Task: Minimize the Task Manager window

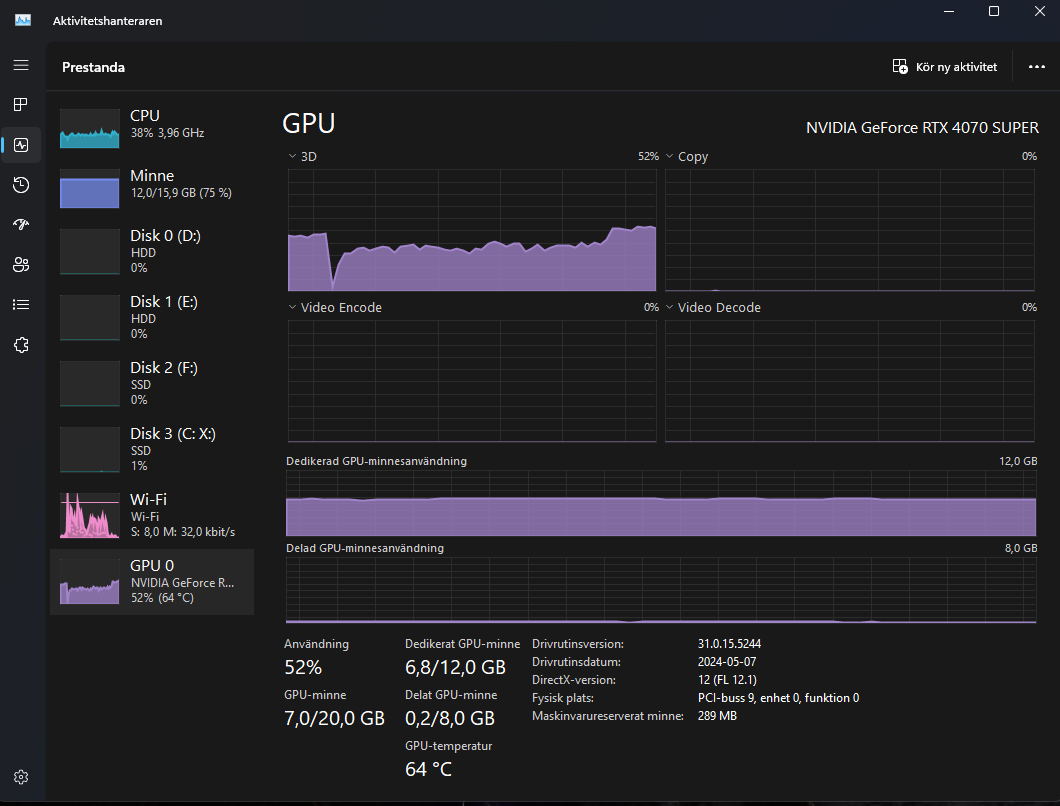Action: tap(949, 11)
